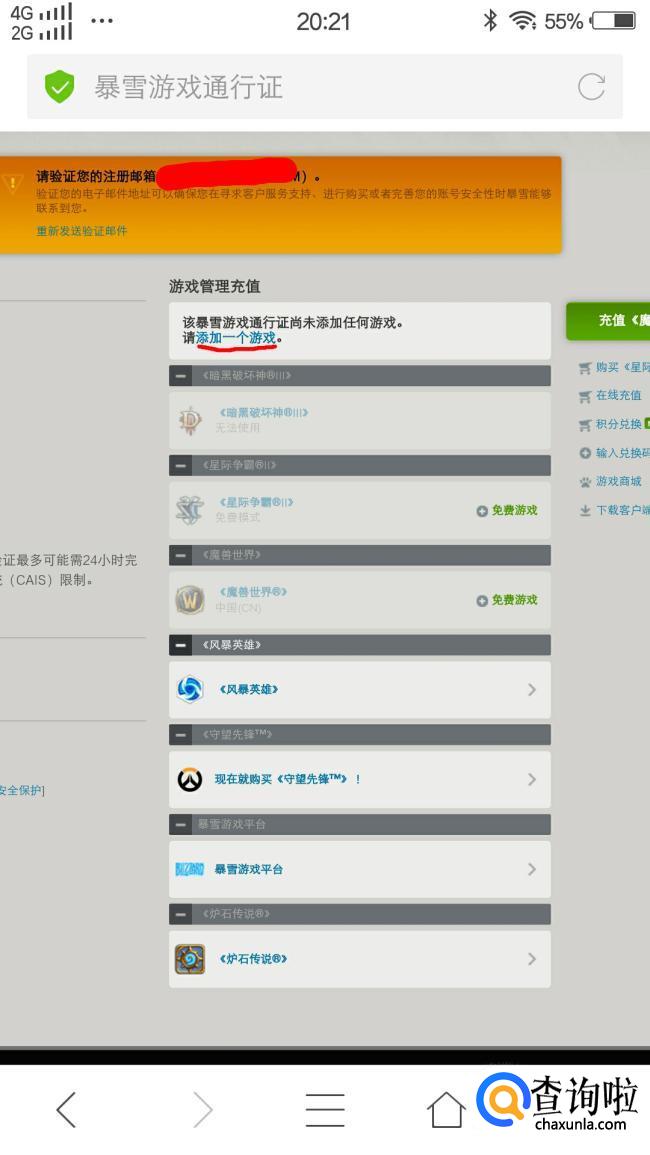The image size is (650, 1155).
Task: Collapse the 《守望先锋™》 section header
Action: click(x=181, y=734)
